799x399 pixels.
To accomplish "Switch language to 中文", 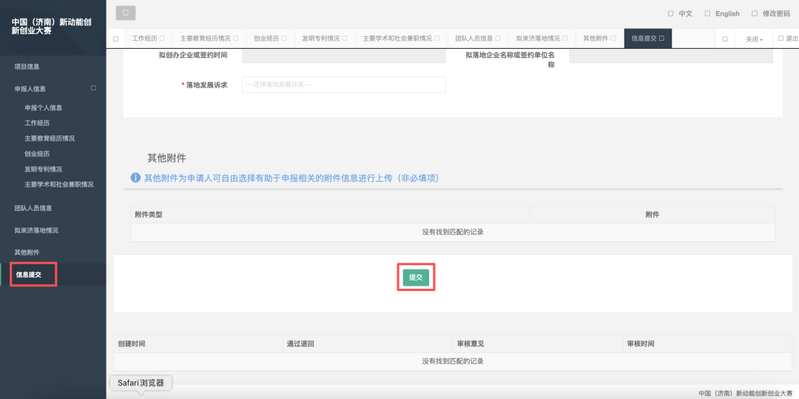I will click(685, 14).
